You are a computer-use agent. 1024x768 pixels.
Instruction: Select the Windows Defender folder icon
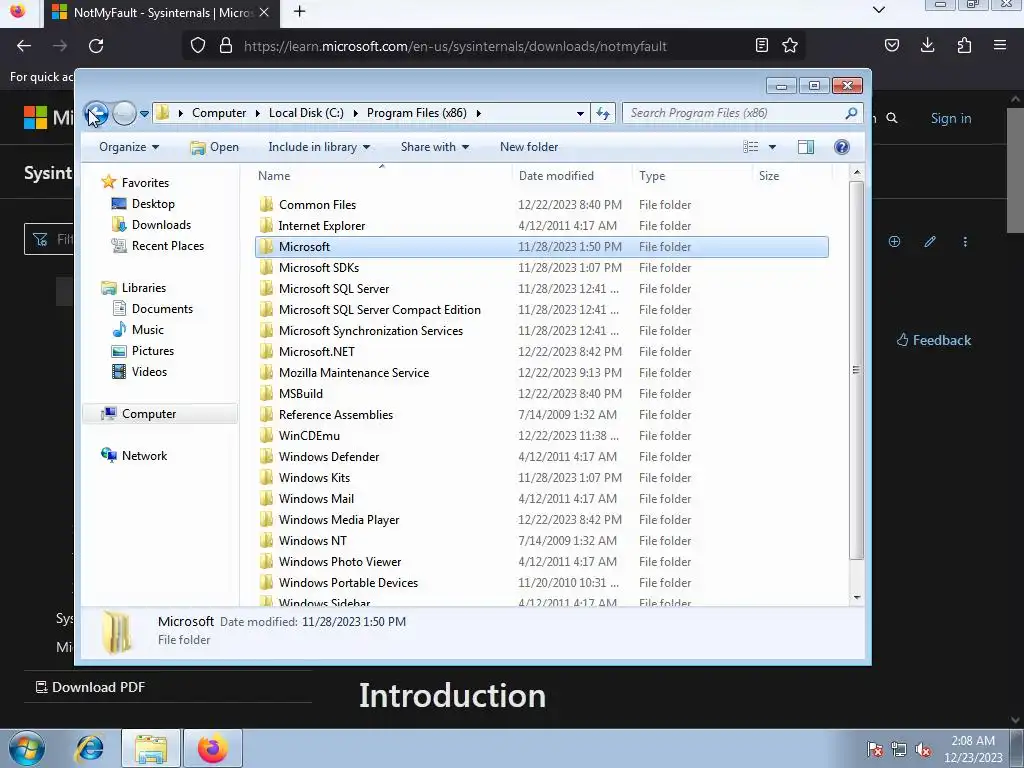point(266,456)
